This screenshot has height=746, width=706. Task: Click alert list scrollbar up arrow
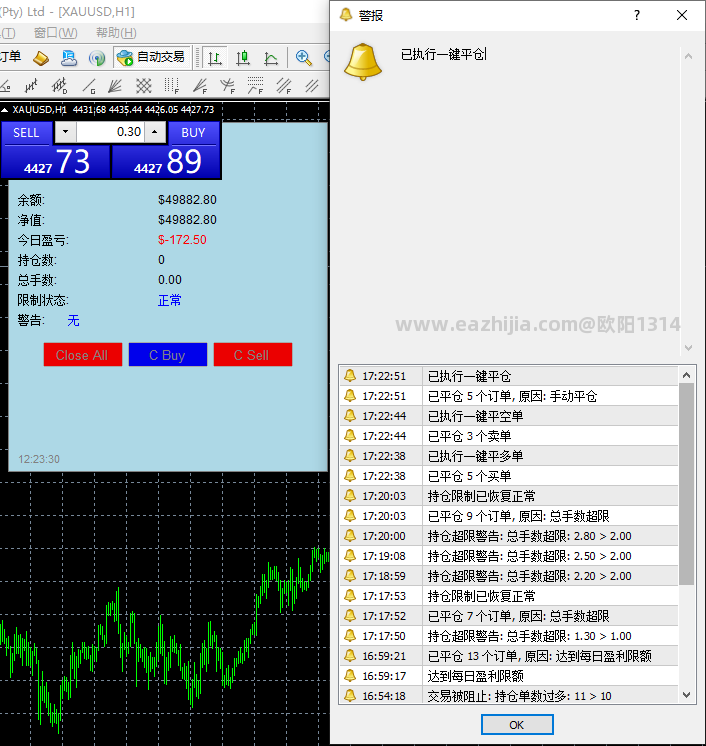(686, 375)
